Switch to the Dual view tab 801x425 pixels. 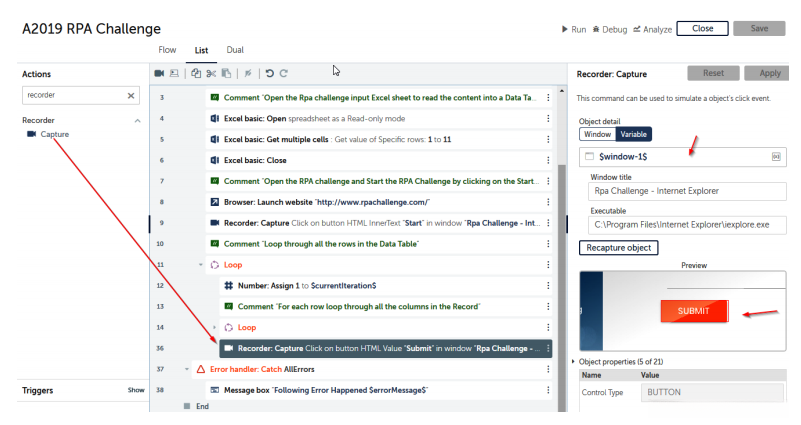tap(235, 50)
